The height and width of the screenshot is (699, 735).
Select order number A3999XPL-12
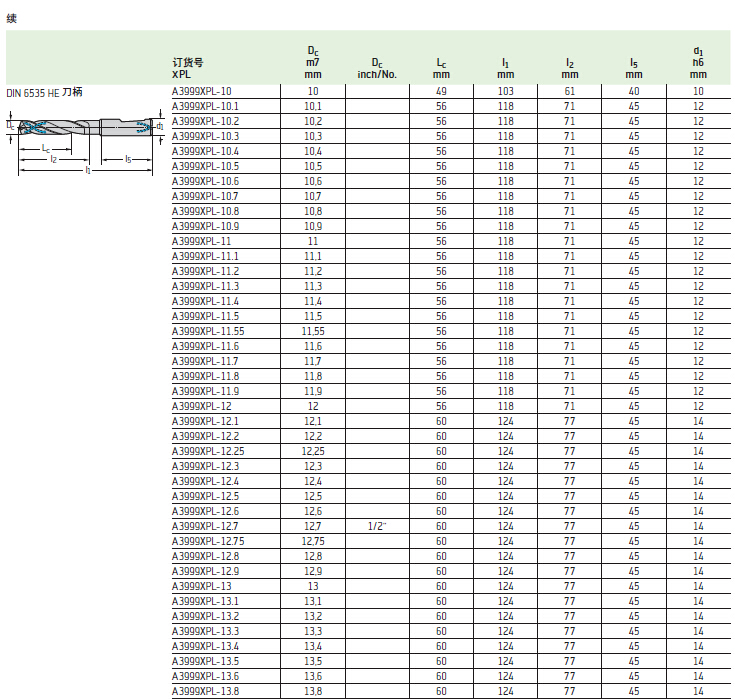(202, 406)
